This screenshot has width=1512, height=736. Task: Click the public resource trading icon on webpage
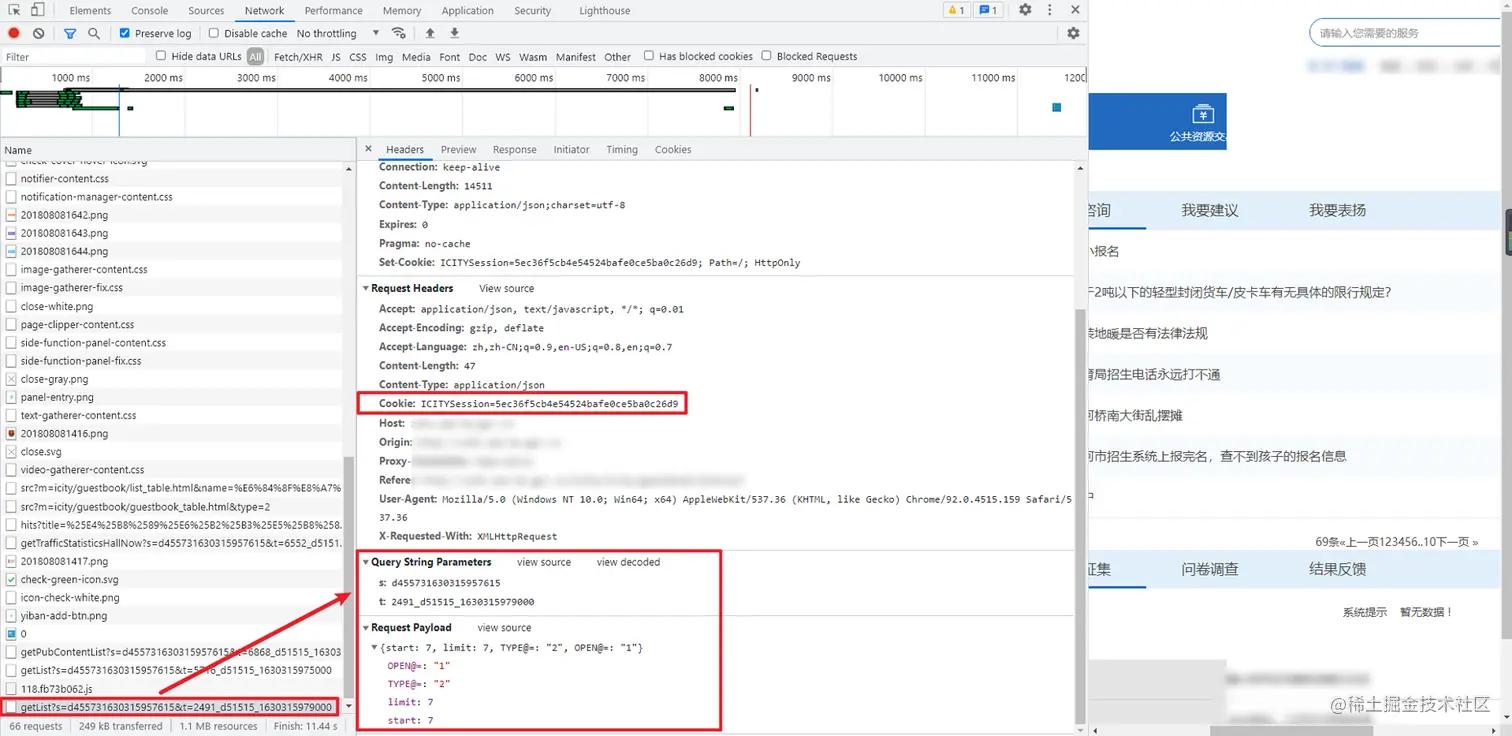(x=1203, y=113)
